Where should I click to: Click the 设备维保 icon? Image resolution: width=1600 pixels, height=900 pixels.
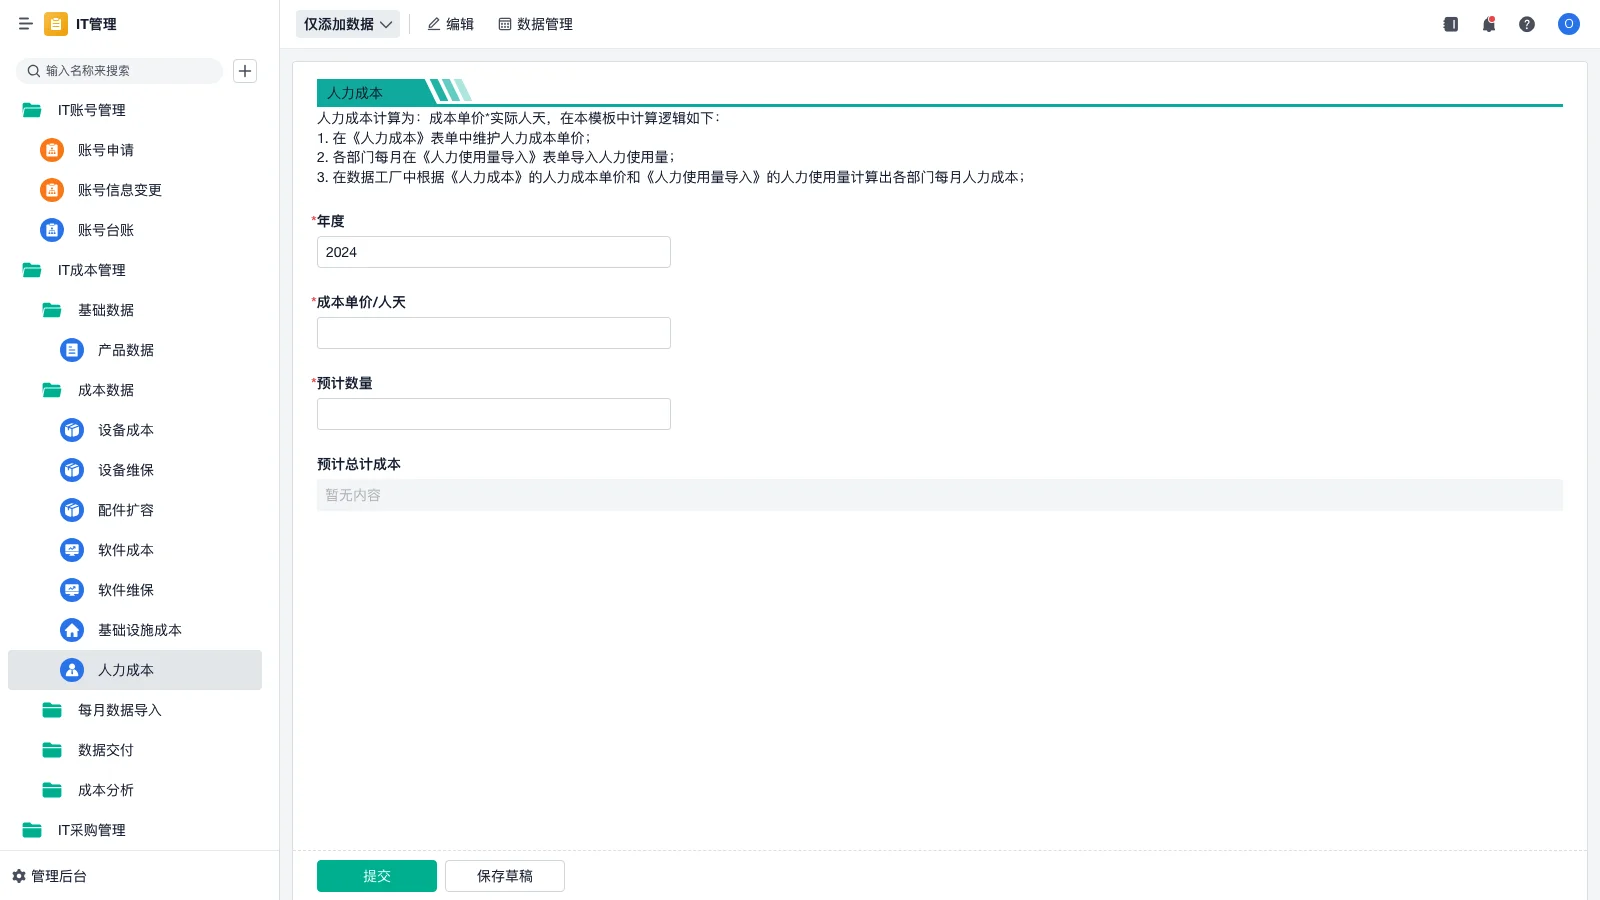tap(71, 470)
